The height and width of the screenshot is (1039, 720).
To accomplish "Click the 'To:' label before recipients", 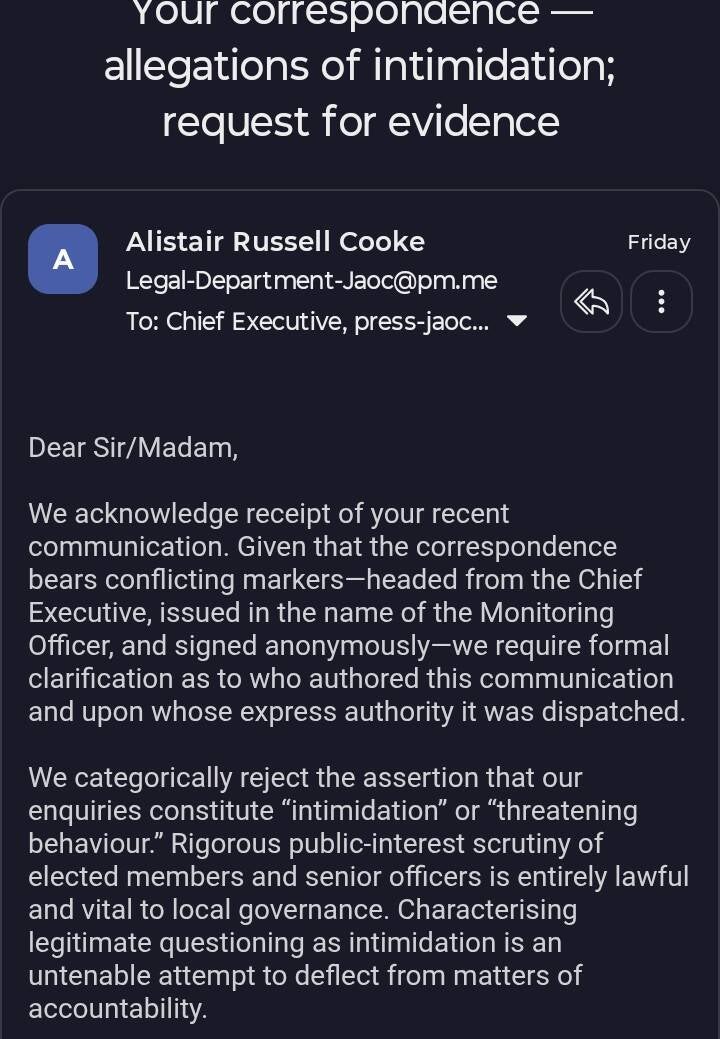I will pos(142,321).
